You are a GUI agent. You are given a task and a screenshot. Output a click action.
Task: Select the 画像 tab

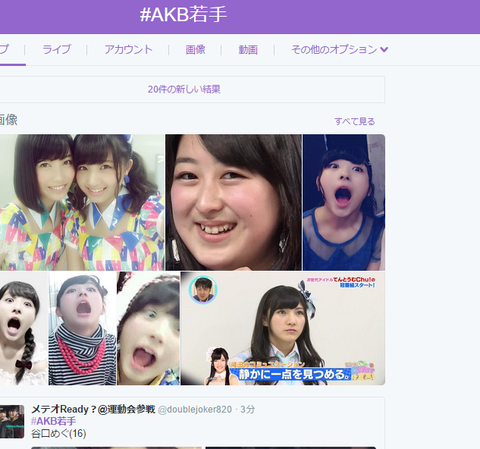(x=195, y=50)
